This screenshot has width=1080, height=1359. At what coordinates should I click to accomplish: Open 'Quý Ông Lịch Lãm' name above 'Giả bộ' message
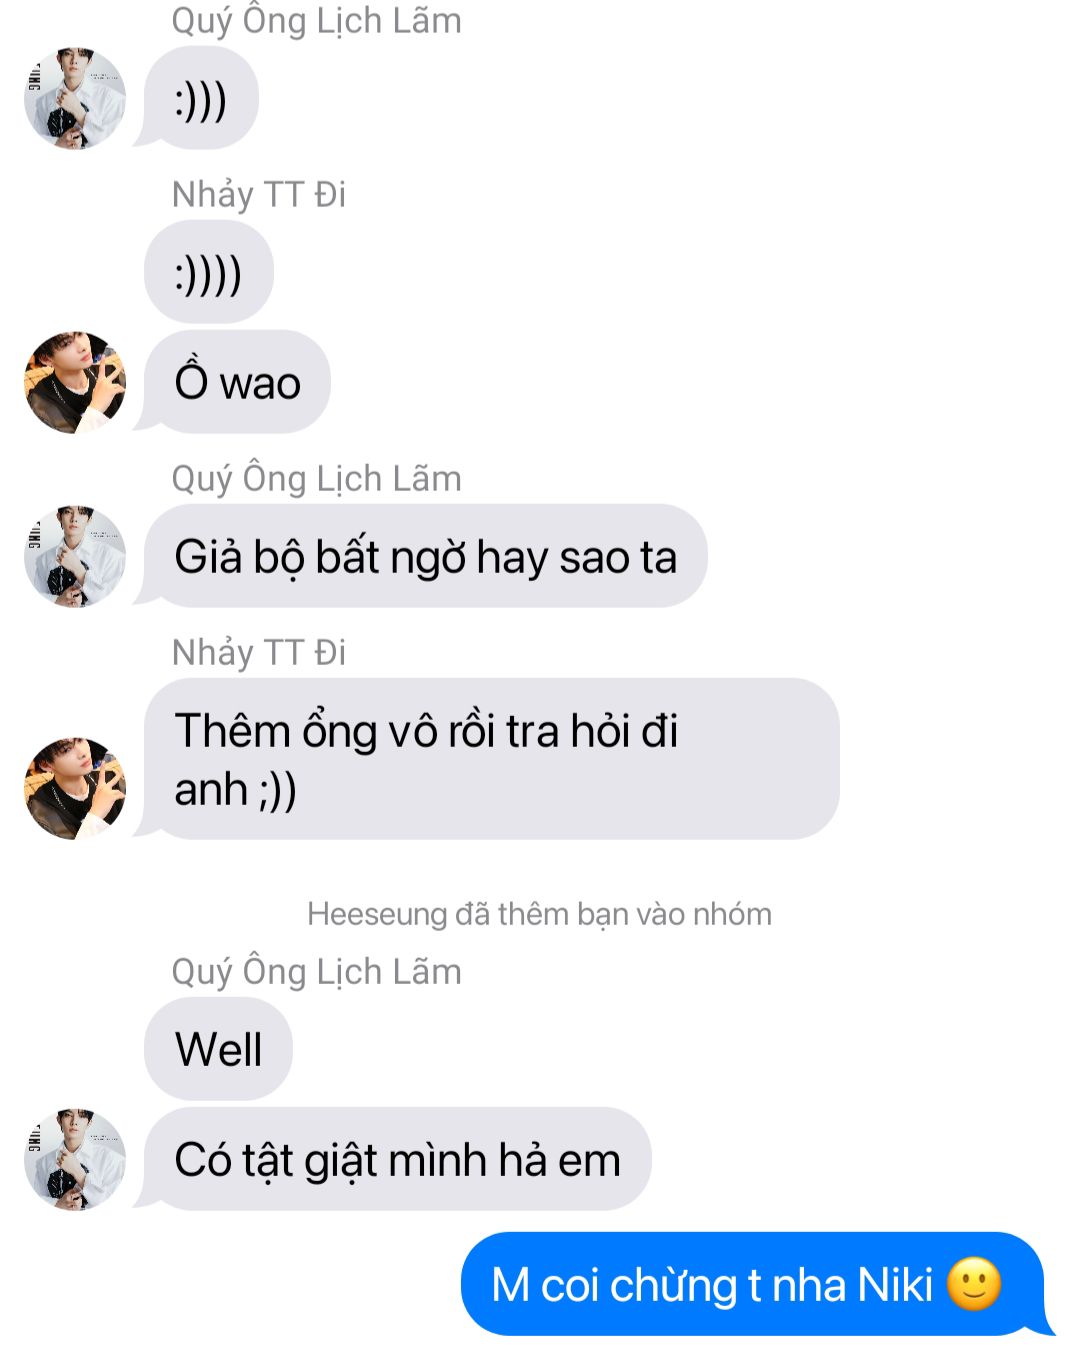pyautogui.click(x=316, y=478)
